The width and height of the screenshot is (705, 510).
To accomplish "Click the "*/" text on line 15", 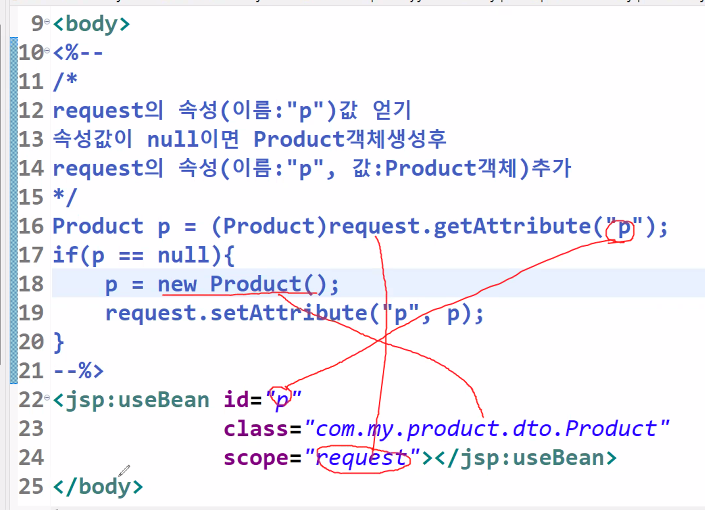I will 65,197.
